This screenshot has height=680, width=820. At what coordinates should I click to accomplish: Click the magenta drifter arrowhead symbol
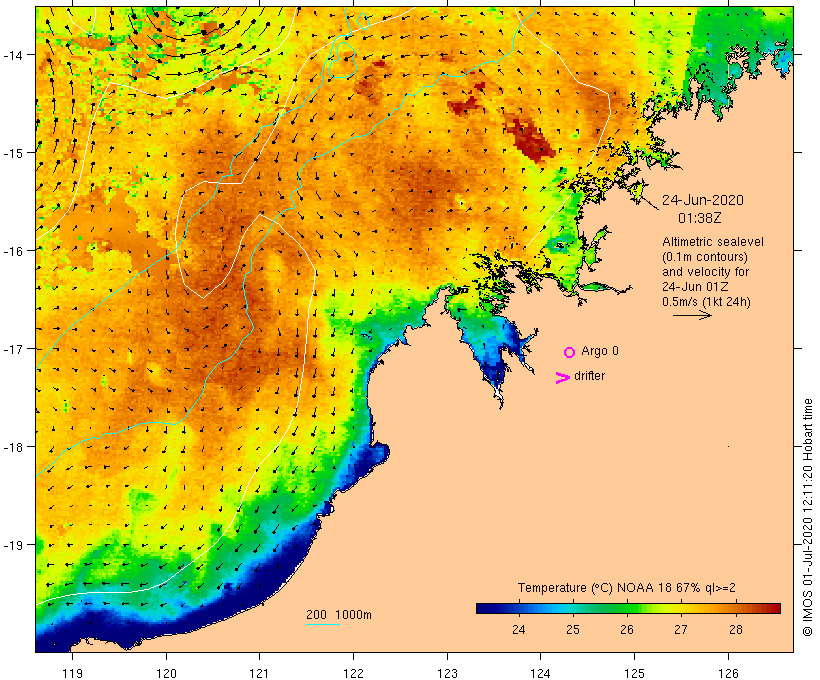coord(563,378)
